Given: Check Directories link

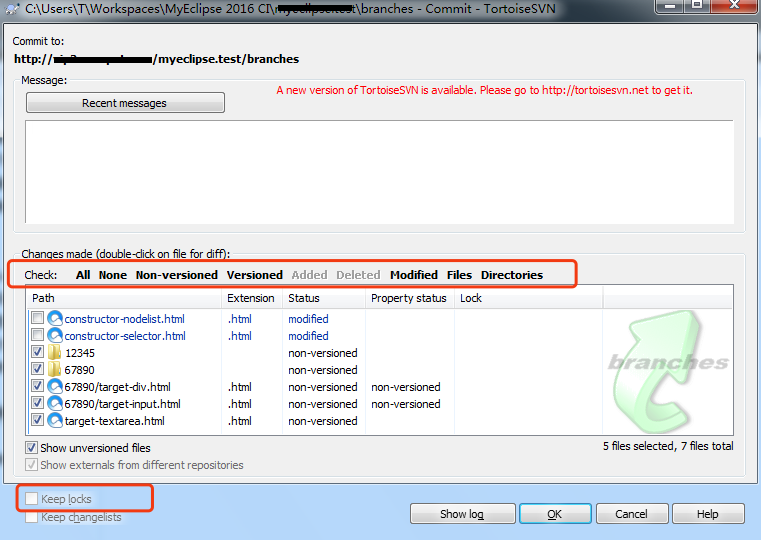Looking at the screenshot, I should [x=512, y=275].
